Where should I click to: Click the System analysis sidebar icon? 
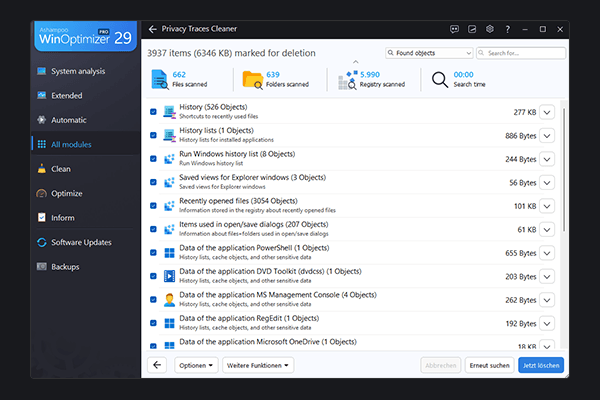[42, 71]
